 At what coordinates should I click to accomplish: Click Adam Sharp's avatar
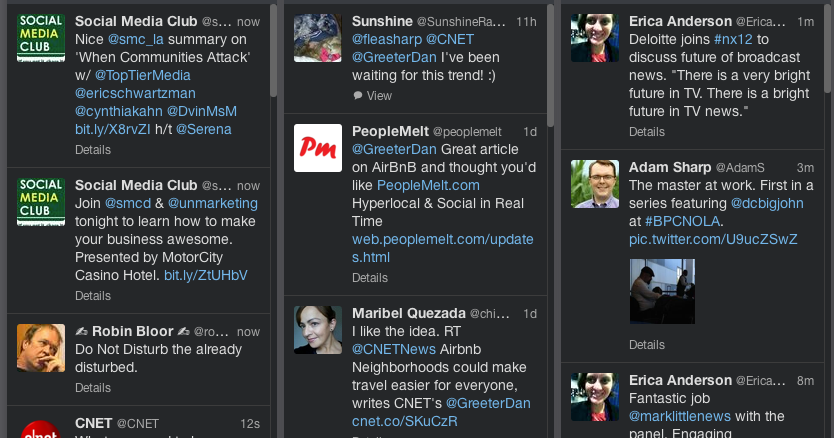[x=595, y=184]
